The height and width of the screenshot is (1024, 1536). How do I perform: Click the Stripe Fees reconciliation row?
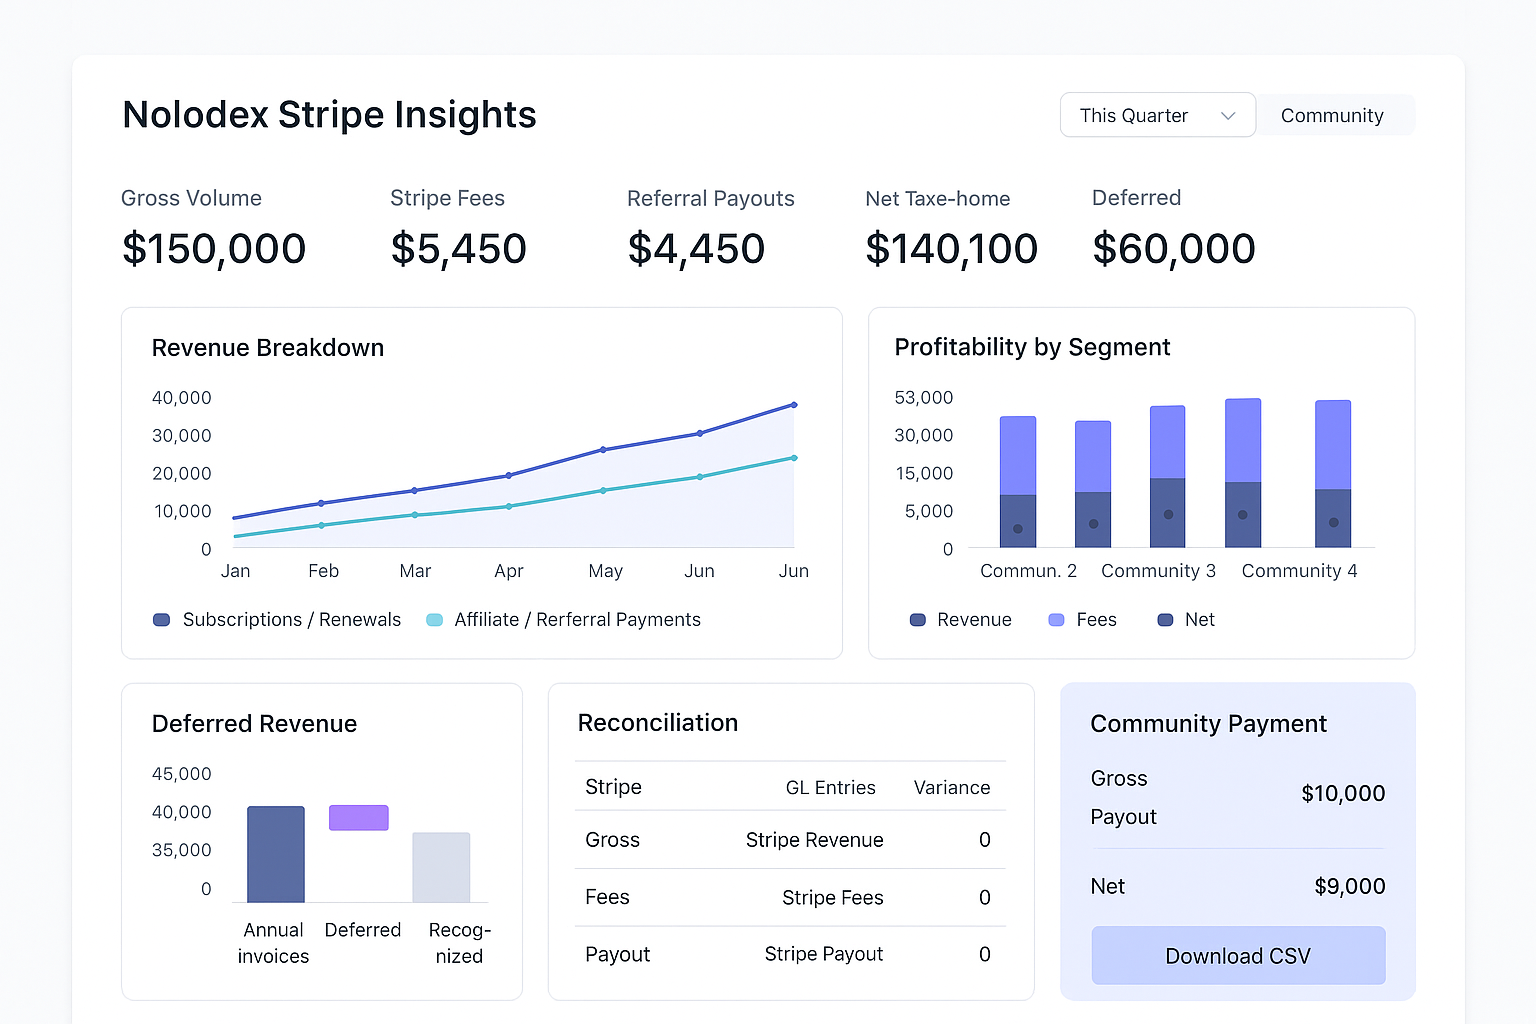coord(790,897)
